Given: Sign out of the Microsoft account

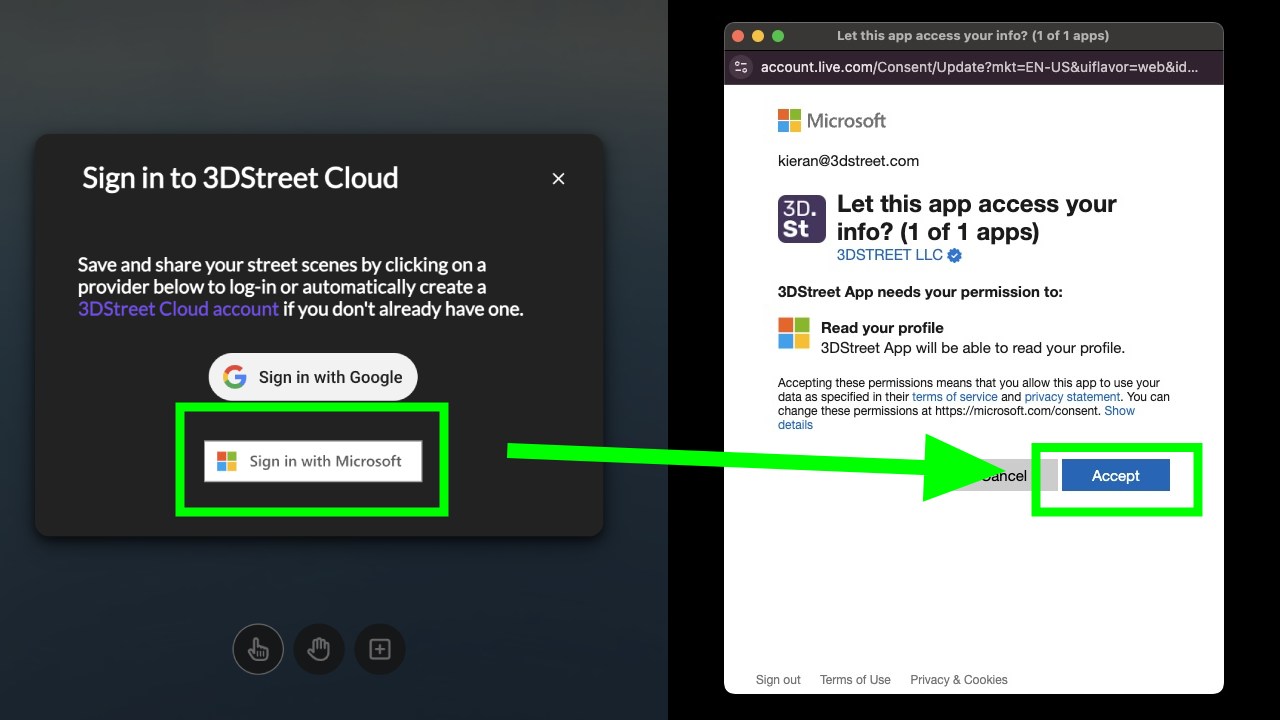Looking at the screenshot, I should click(778, 679).
